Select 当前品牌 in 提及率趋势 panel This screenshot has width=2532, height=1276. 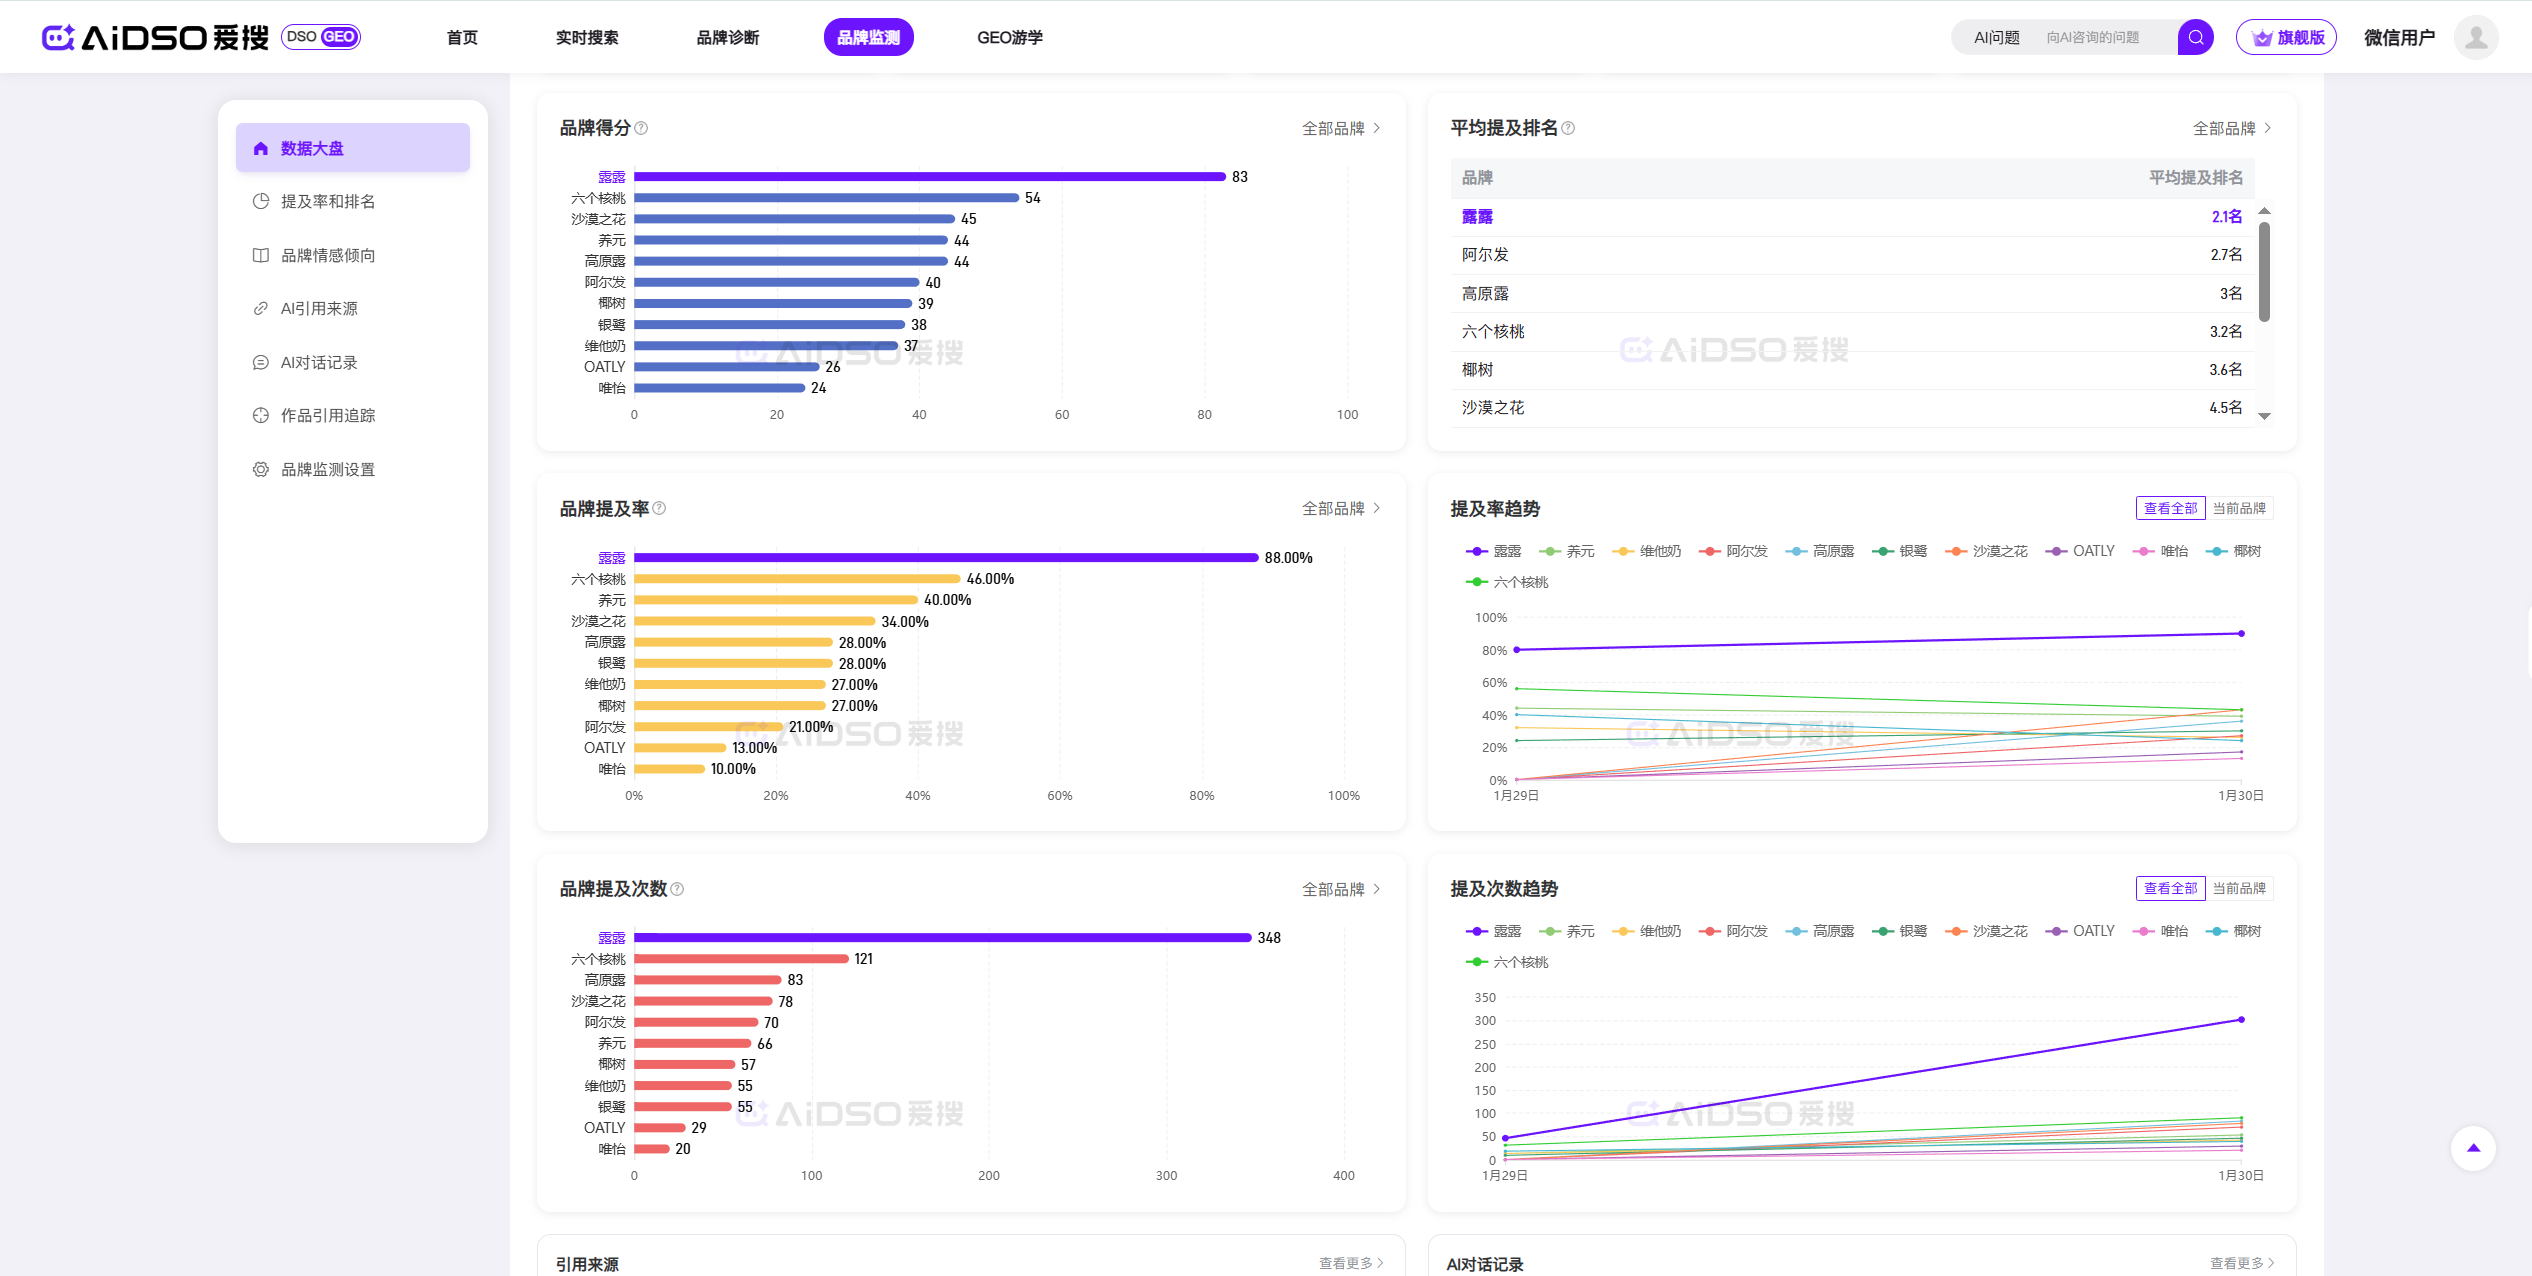[x=2239, y=508]
